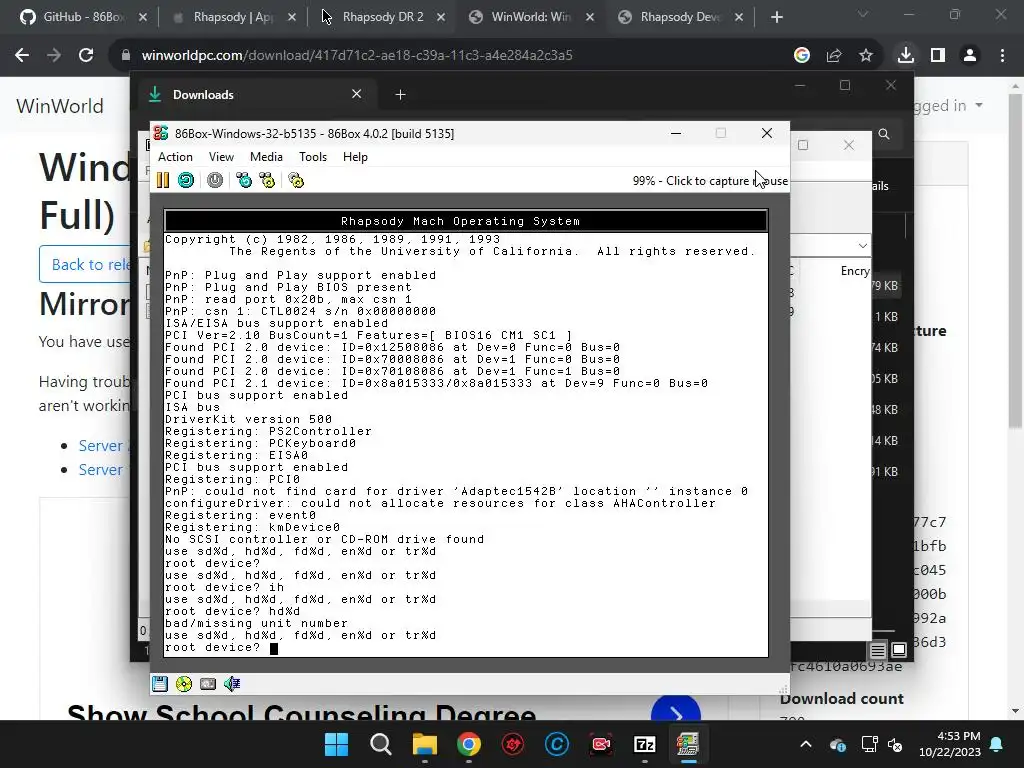Open the taskbar clock showing 4:53 PM
The width and height of the screenshot is (1024, 768).
coord(950,744)
